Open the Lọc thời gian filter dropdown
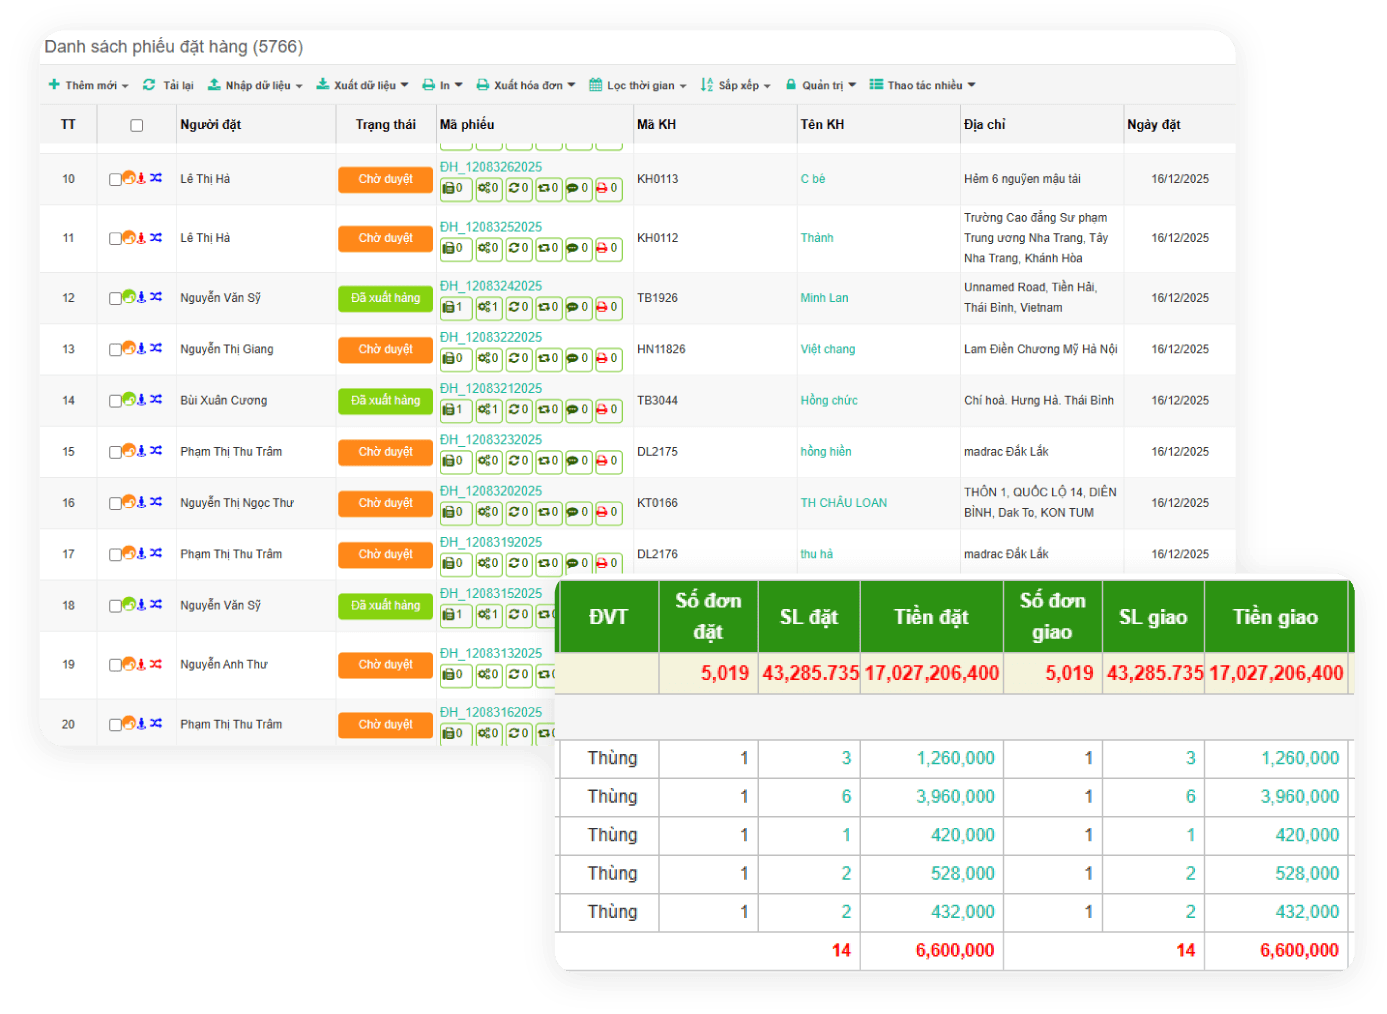This screenshot has height=1014, width=1387. click(638, 85)
